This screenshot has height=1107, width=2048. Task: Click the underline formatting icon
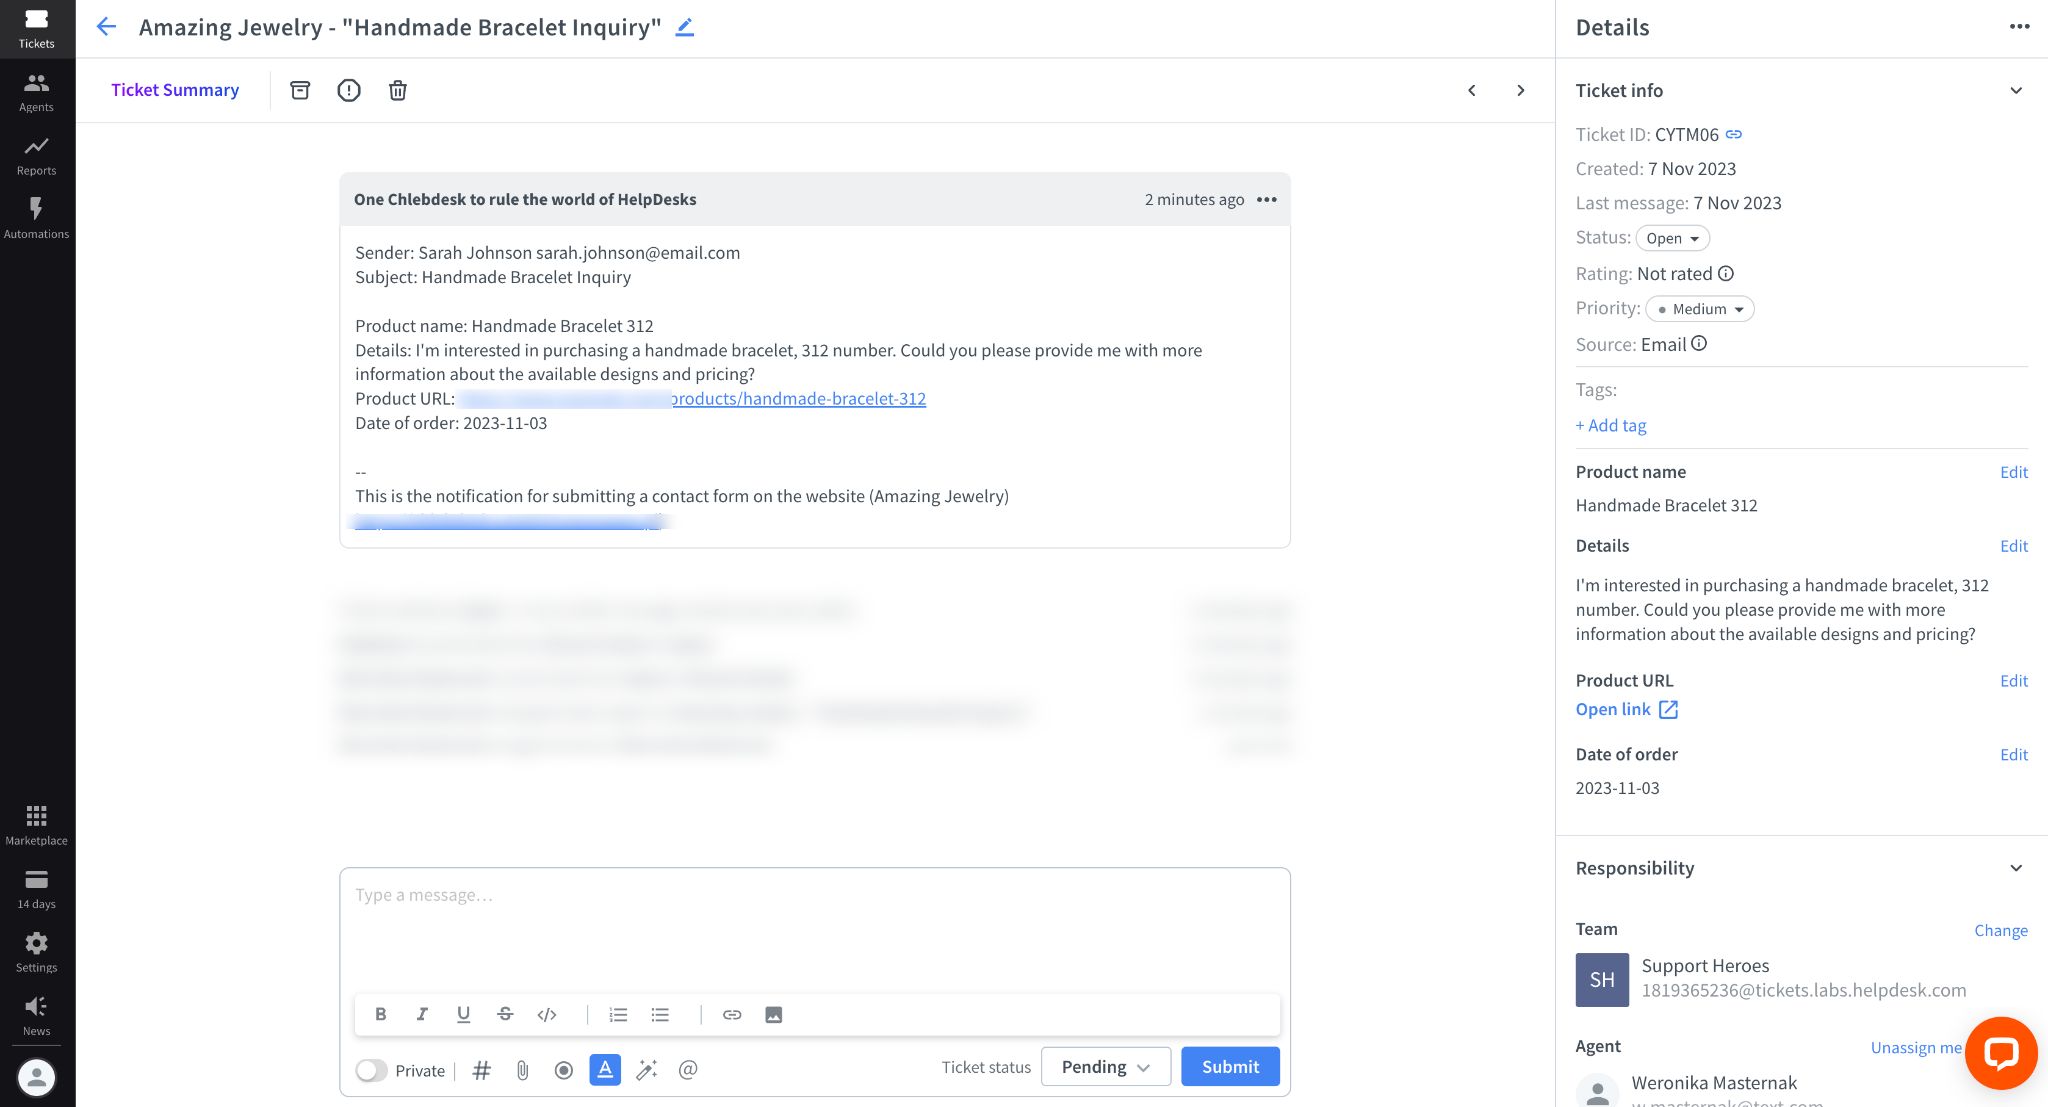pyautogui.click(x=462, y=1016)
